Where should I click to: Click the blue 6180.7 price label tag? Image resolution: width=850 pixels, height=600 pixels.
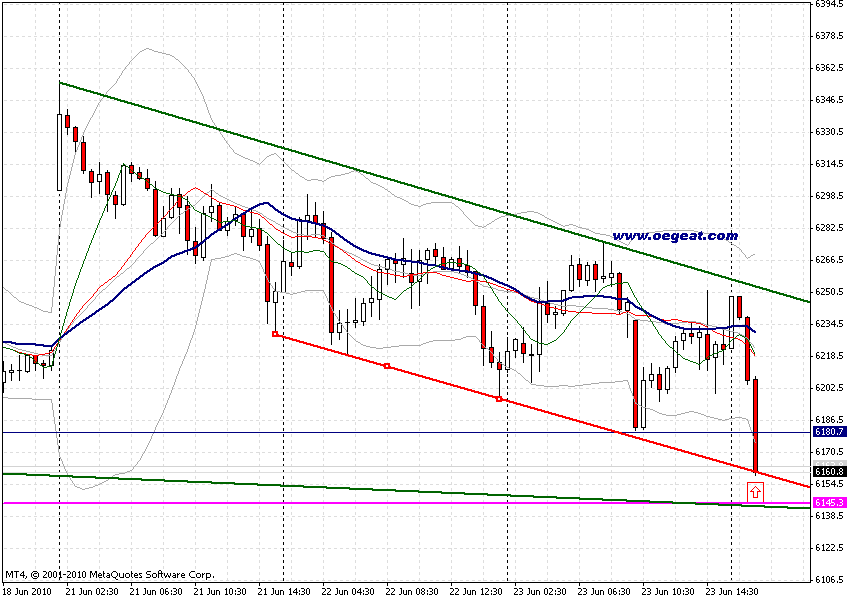[829, 431]
